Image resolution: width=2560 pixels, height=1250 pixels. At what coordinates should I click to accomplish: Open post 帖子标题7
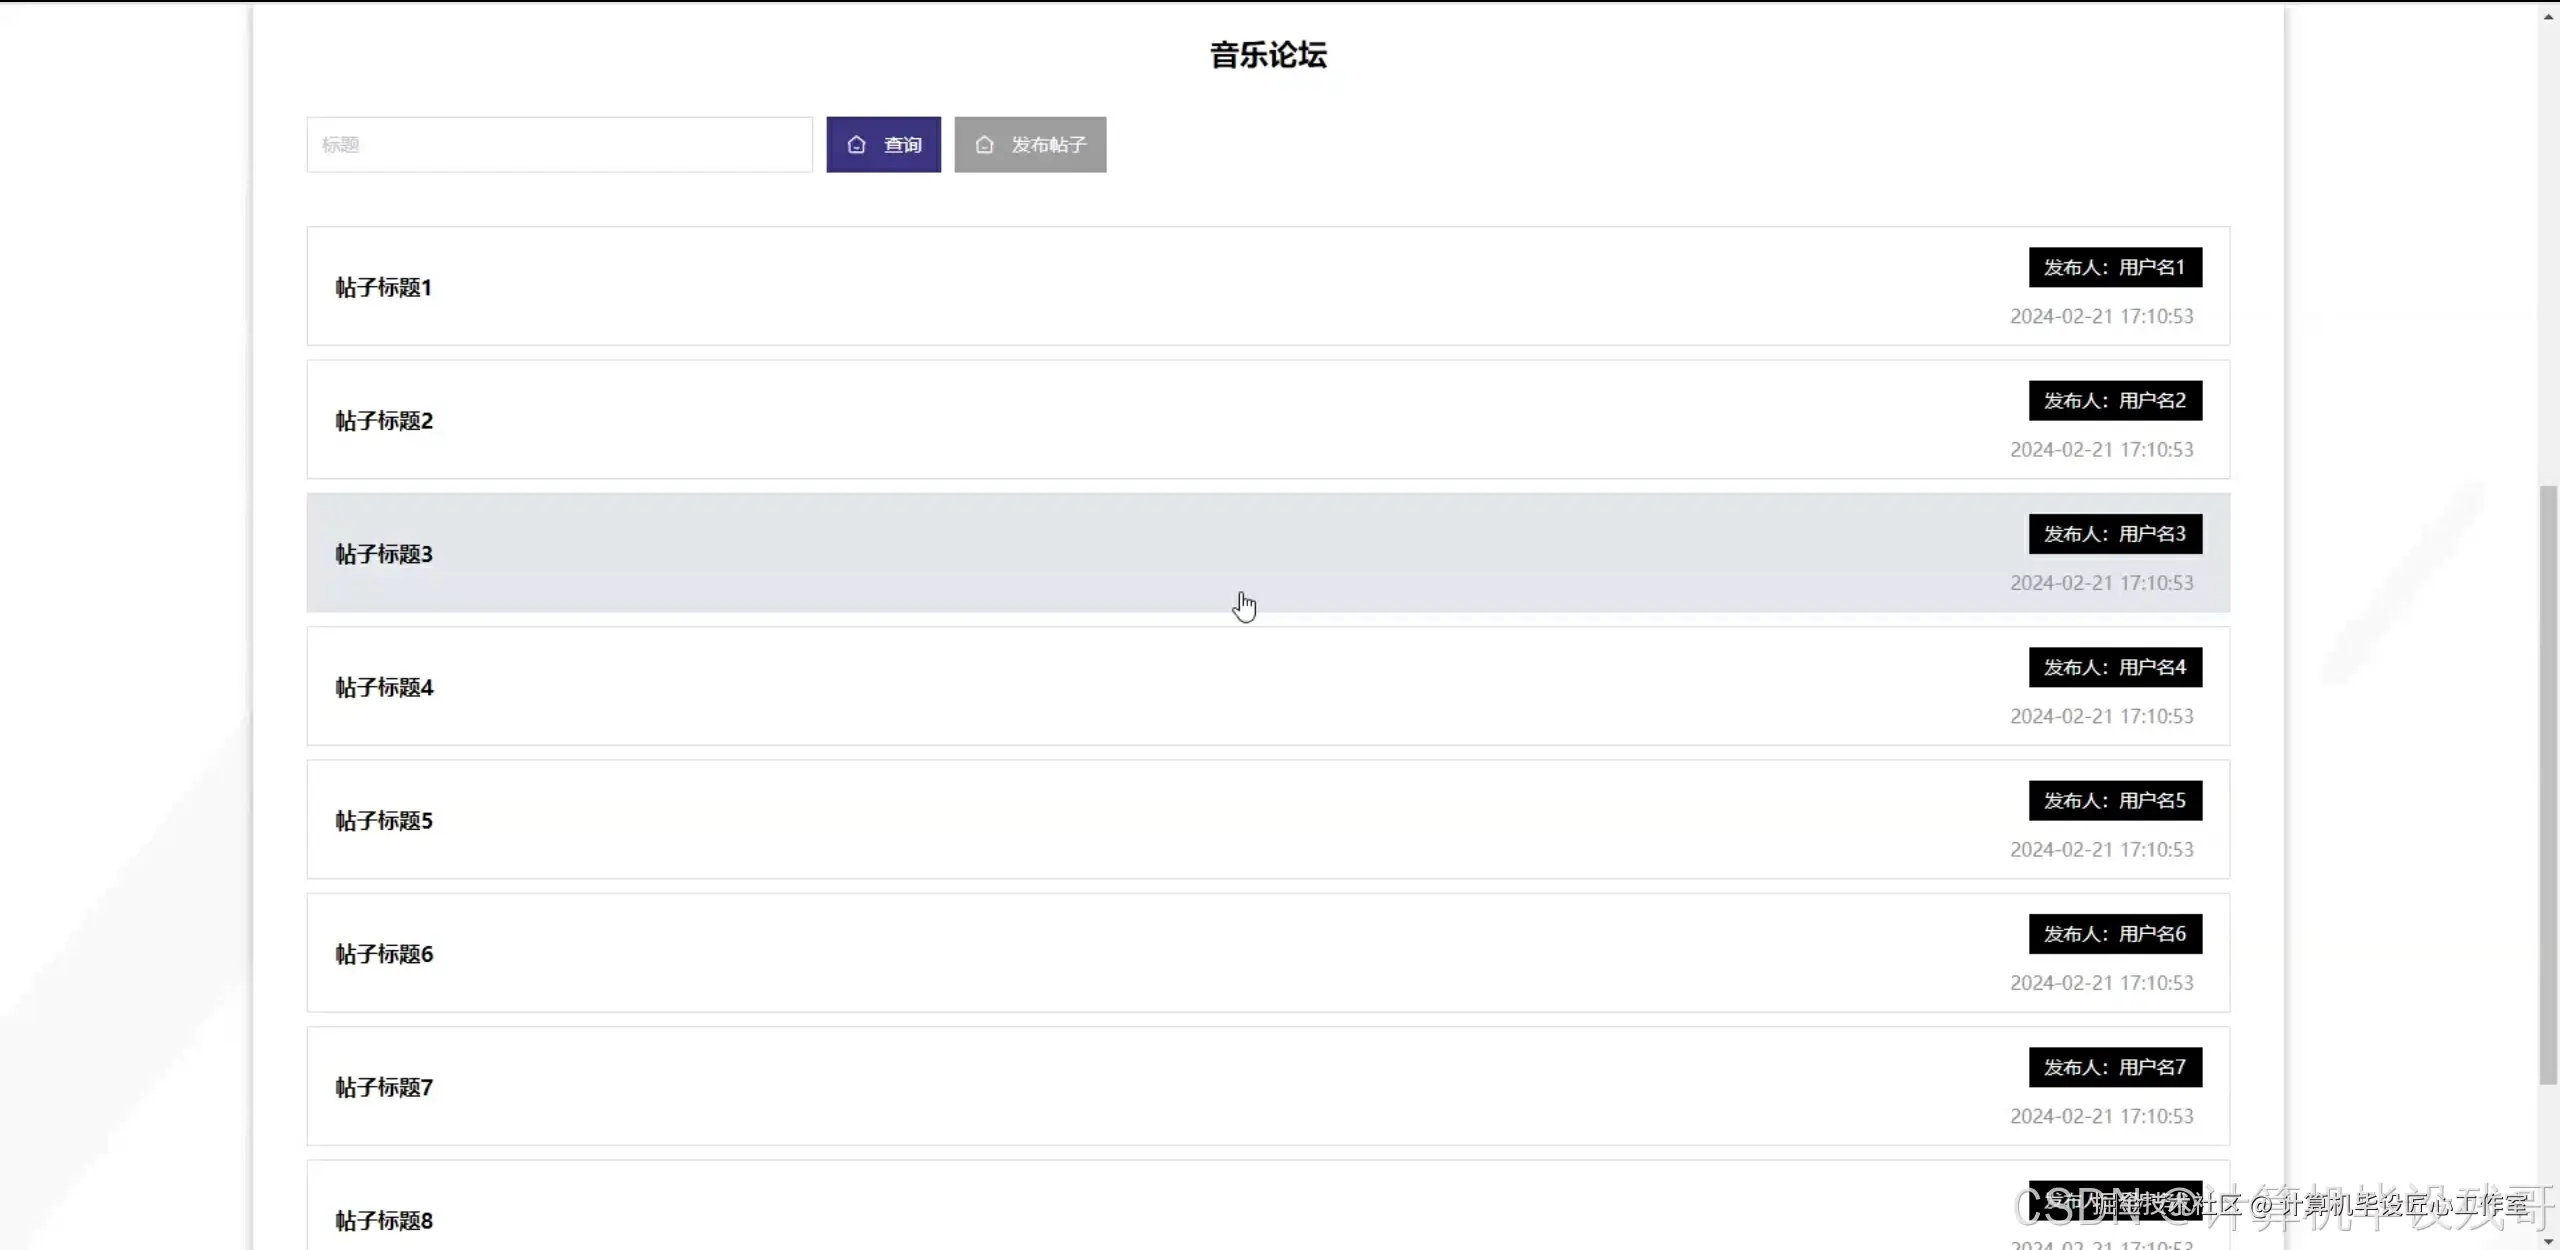click(x=384, y=1088)
